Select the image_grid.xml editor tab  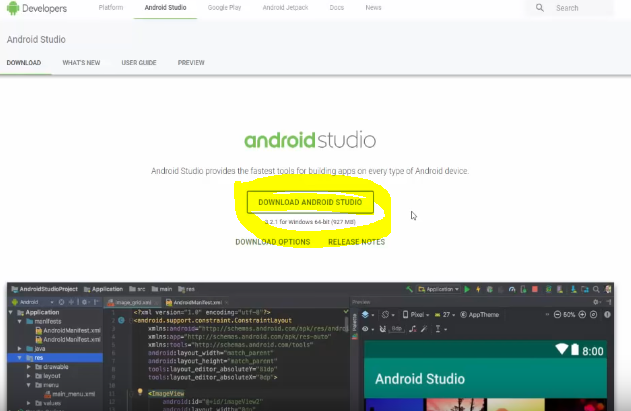133,302
